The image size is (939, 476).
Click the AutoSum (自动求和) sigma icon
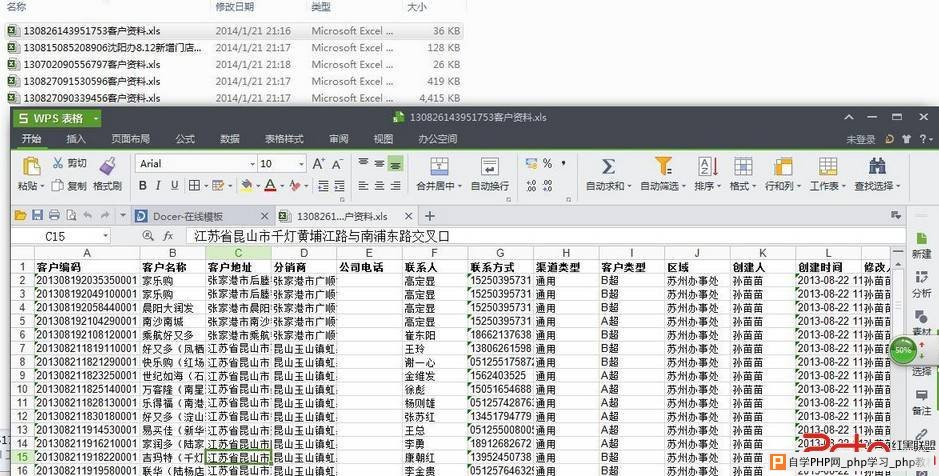click(608, 166)
